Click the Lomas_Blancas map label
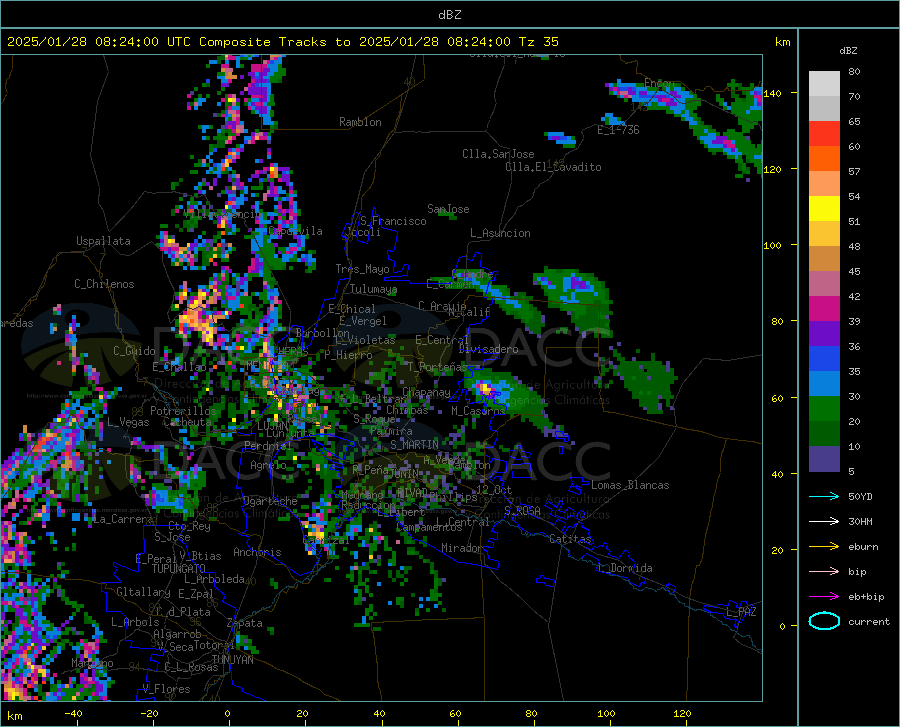This screenshot has height=727, width=900. tap(630, 485)
